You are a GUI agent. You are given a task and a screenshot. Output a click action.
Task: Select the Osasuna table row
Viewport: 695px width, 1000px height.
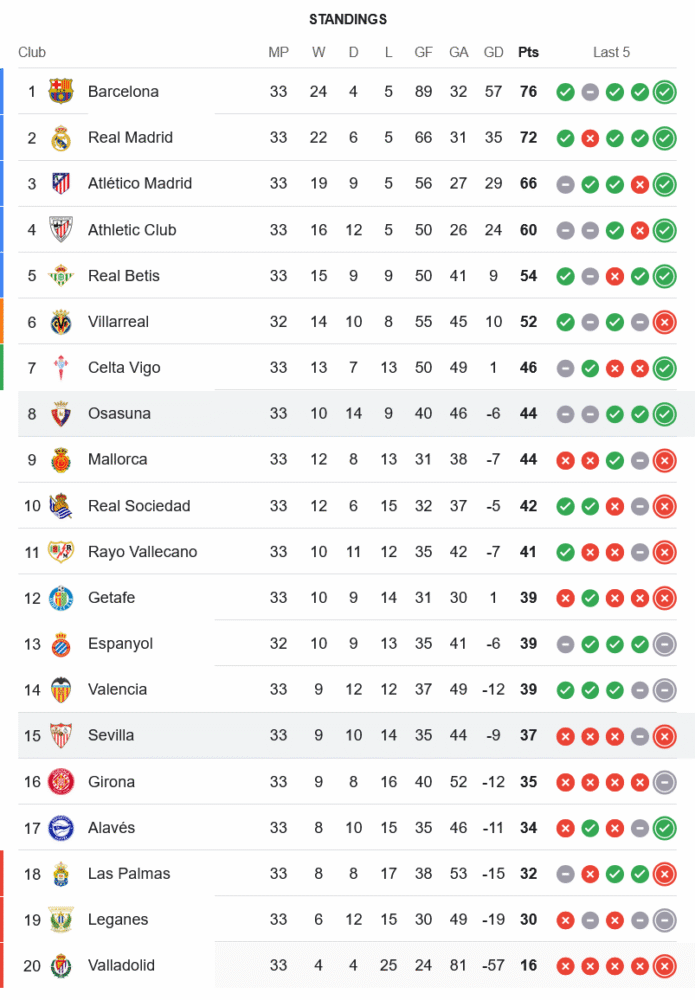pos(350,414)
